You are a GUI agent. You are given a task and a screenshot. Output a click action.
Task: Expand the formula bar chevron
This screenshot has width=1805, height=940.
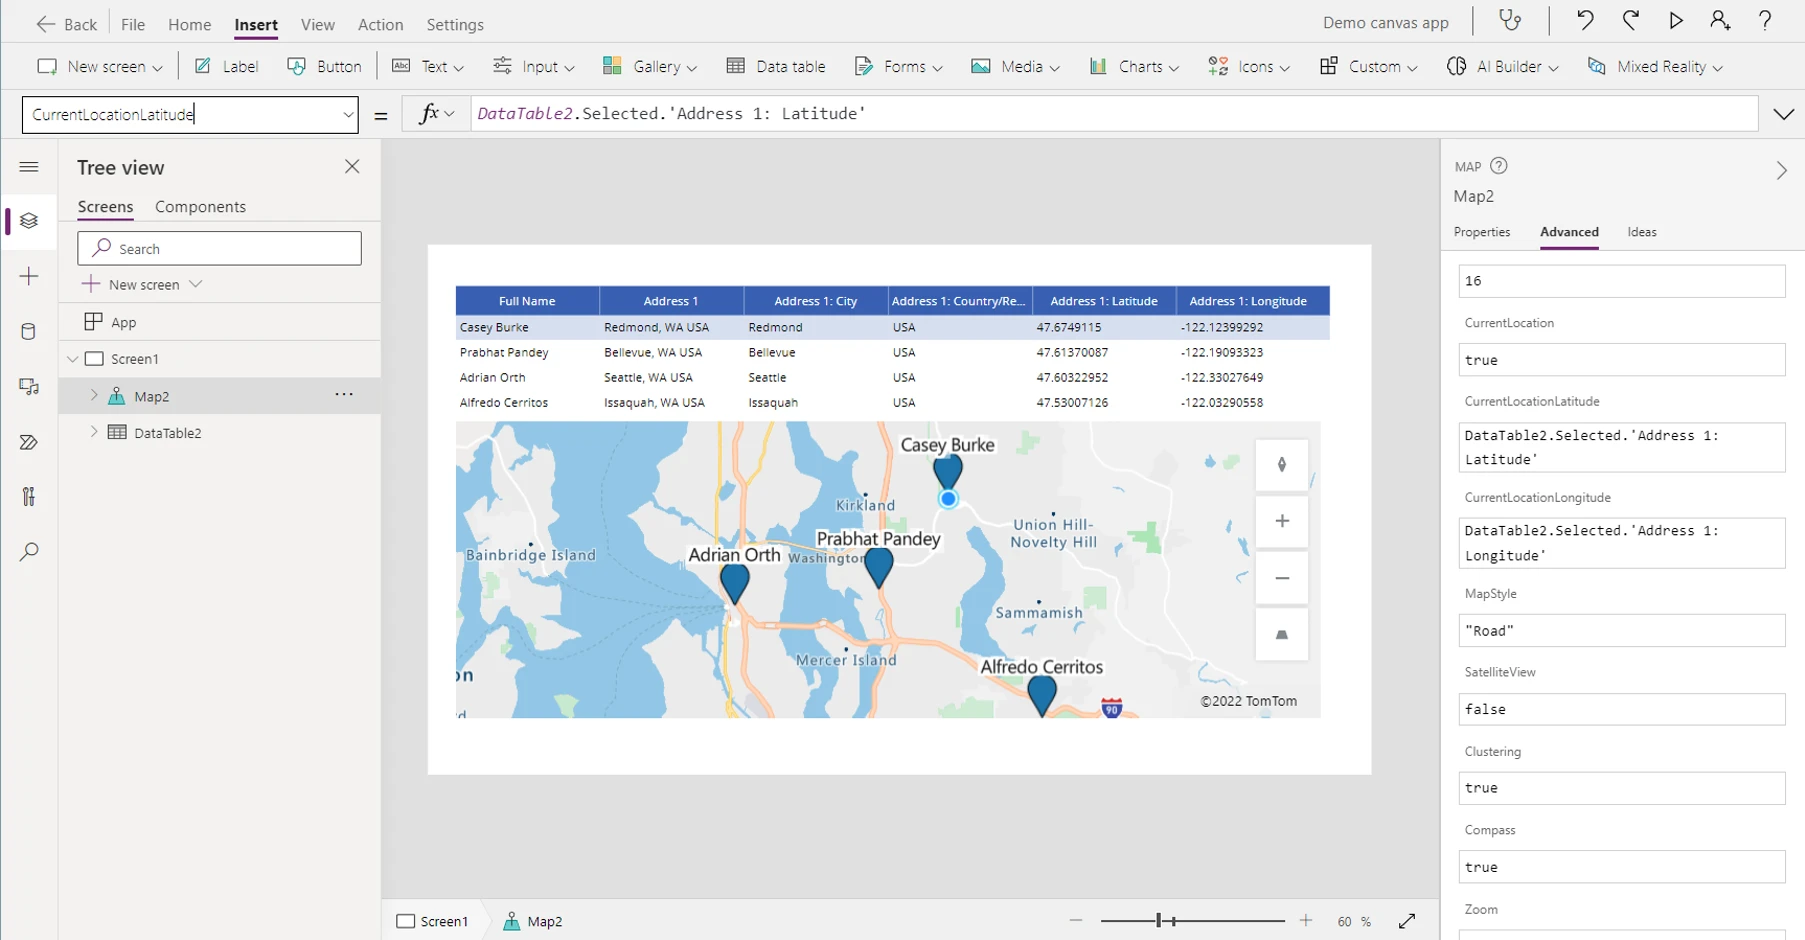tap(1783, 114)
